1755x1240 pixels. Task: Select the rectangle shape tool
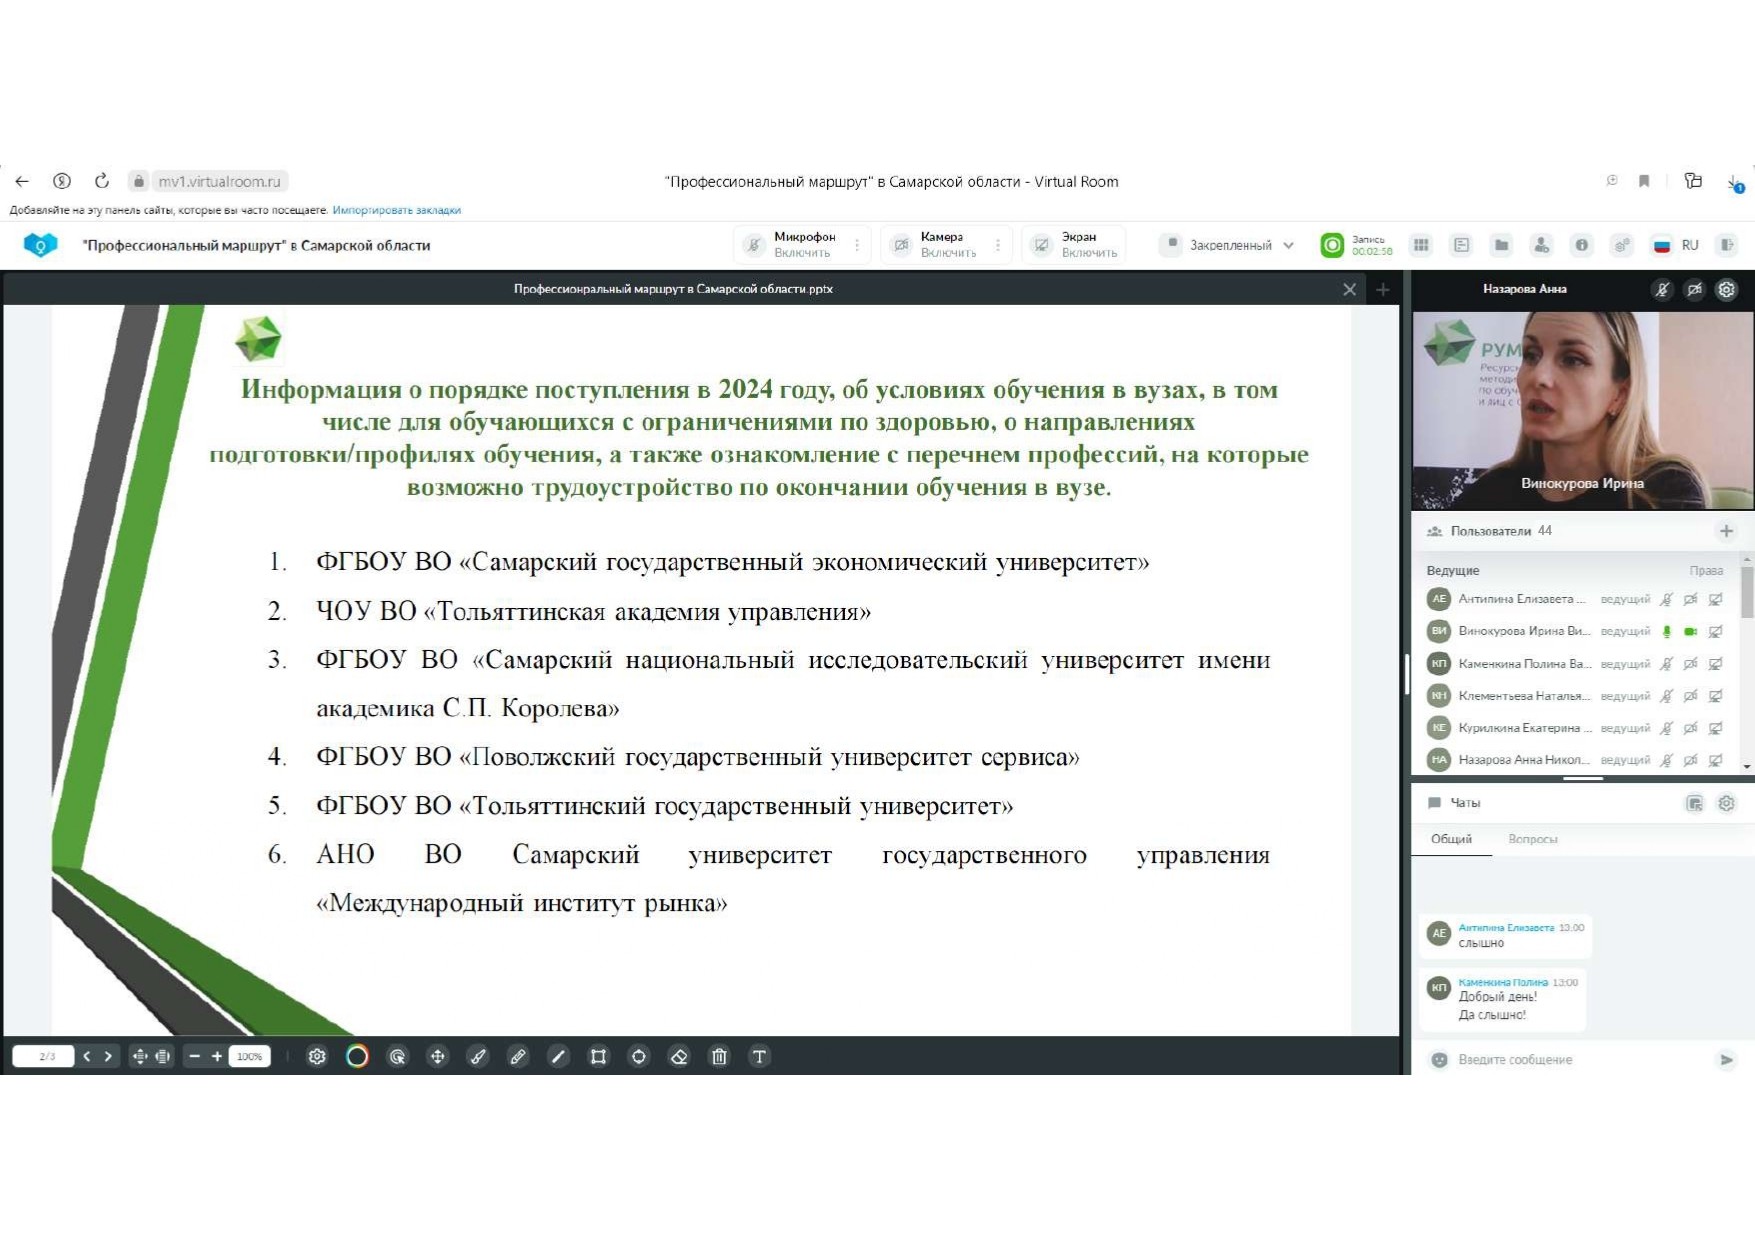click(x=598, y=1056)
